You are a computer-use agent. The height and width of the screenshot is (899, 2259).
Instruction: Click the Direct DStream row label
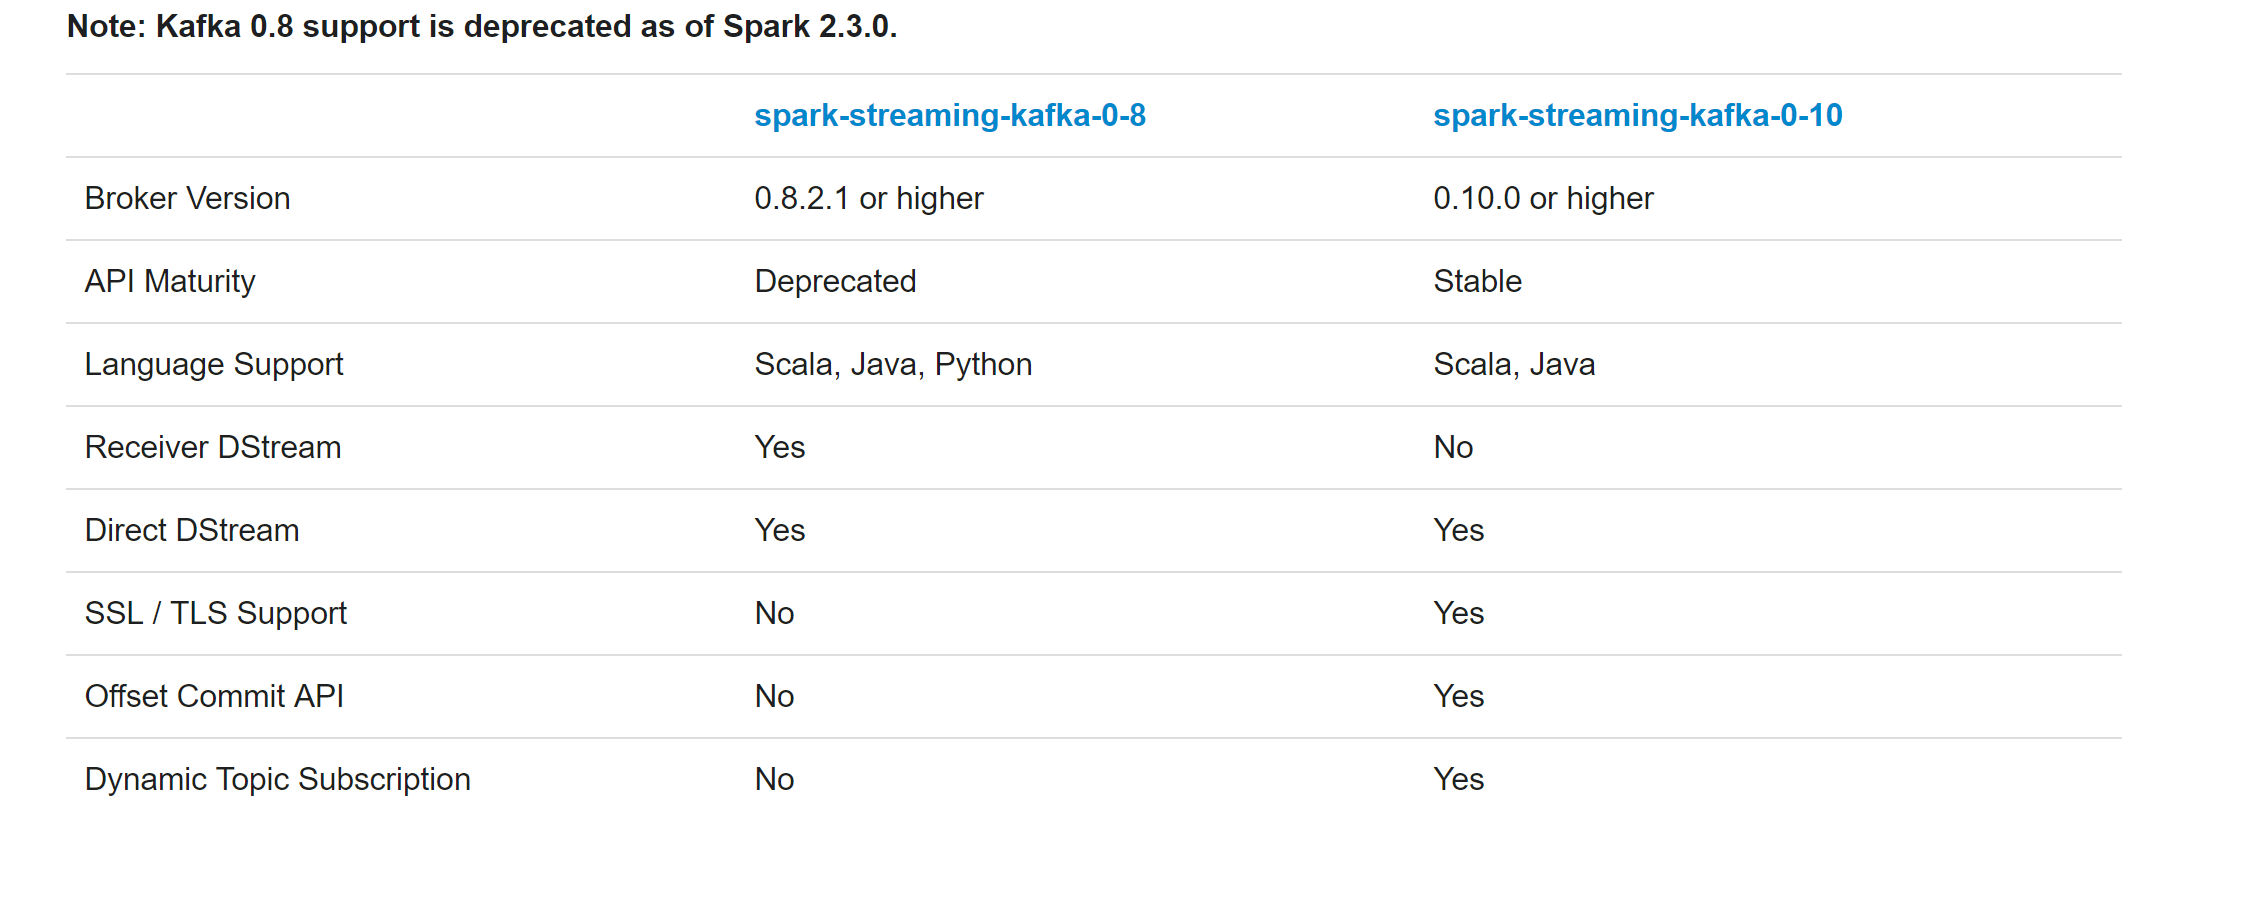pyautogui.click(x=192, y=530)
